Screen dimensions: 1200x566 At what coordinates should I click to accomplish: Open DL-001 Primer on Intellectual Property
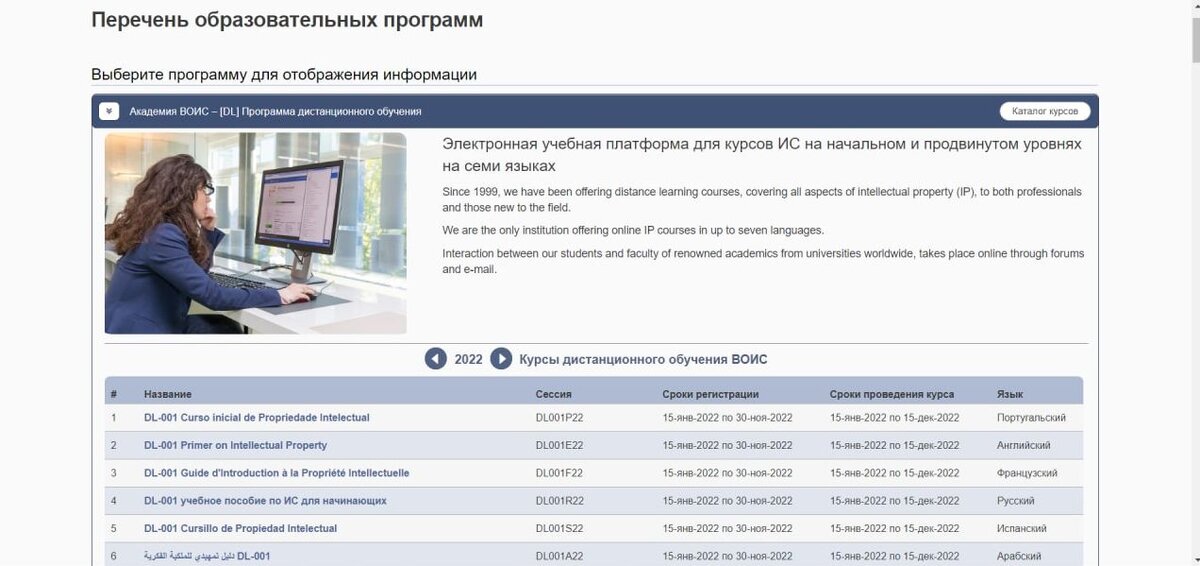(235, 445)
